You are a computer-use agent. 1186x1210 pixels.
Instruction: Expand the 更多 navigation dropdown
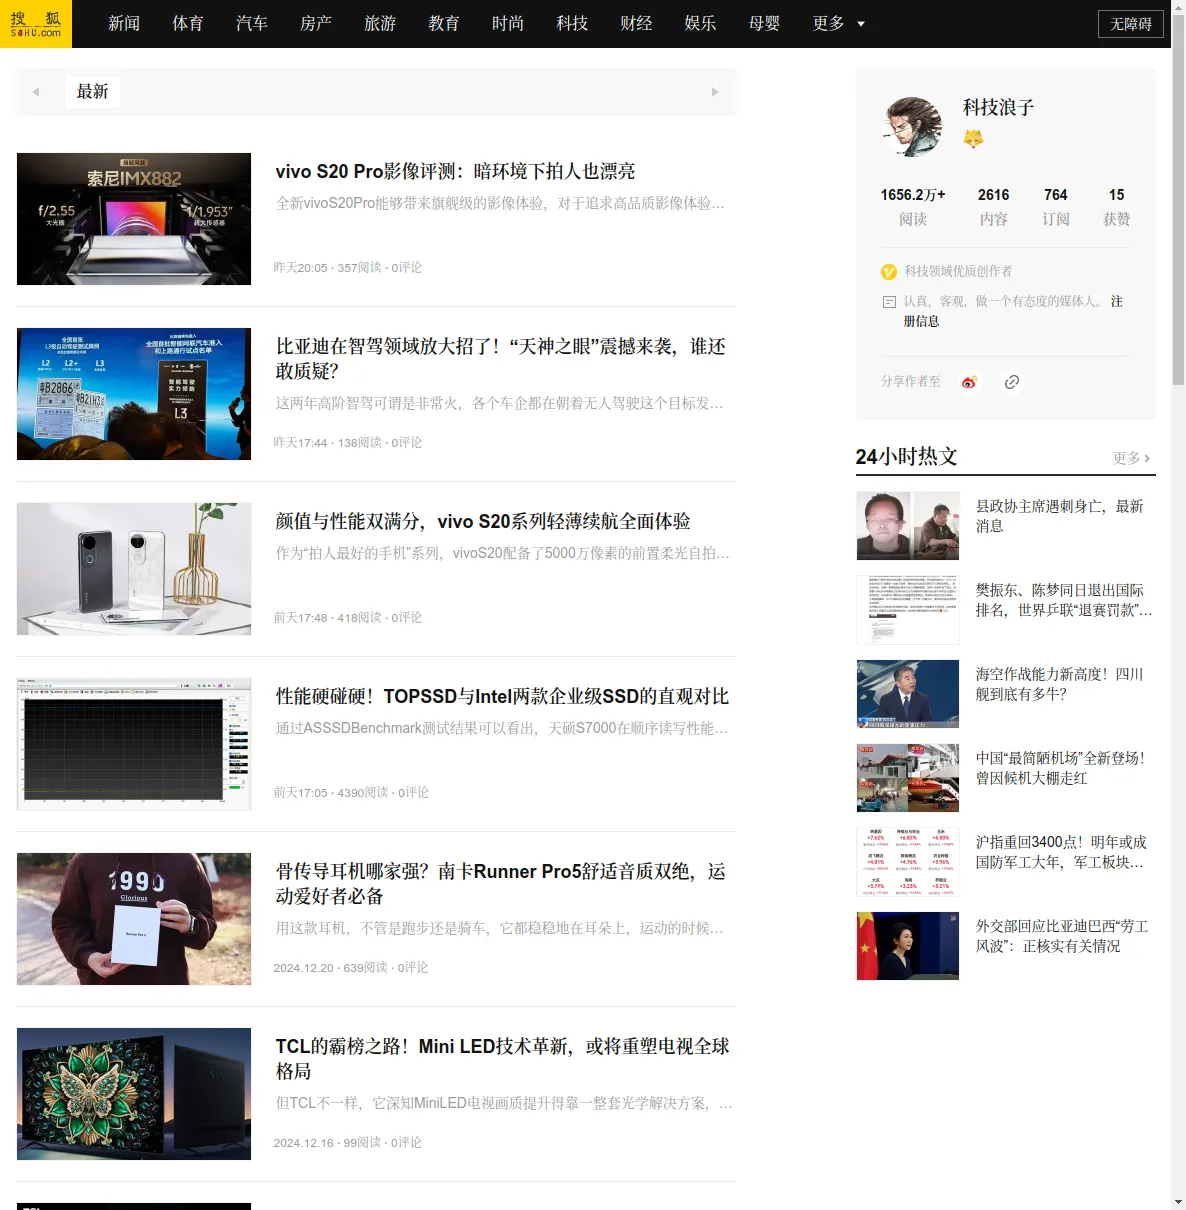pyautogui.click(x=838, y=23)
